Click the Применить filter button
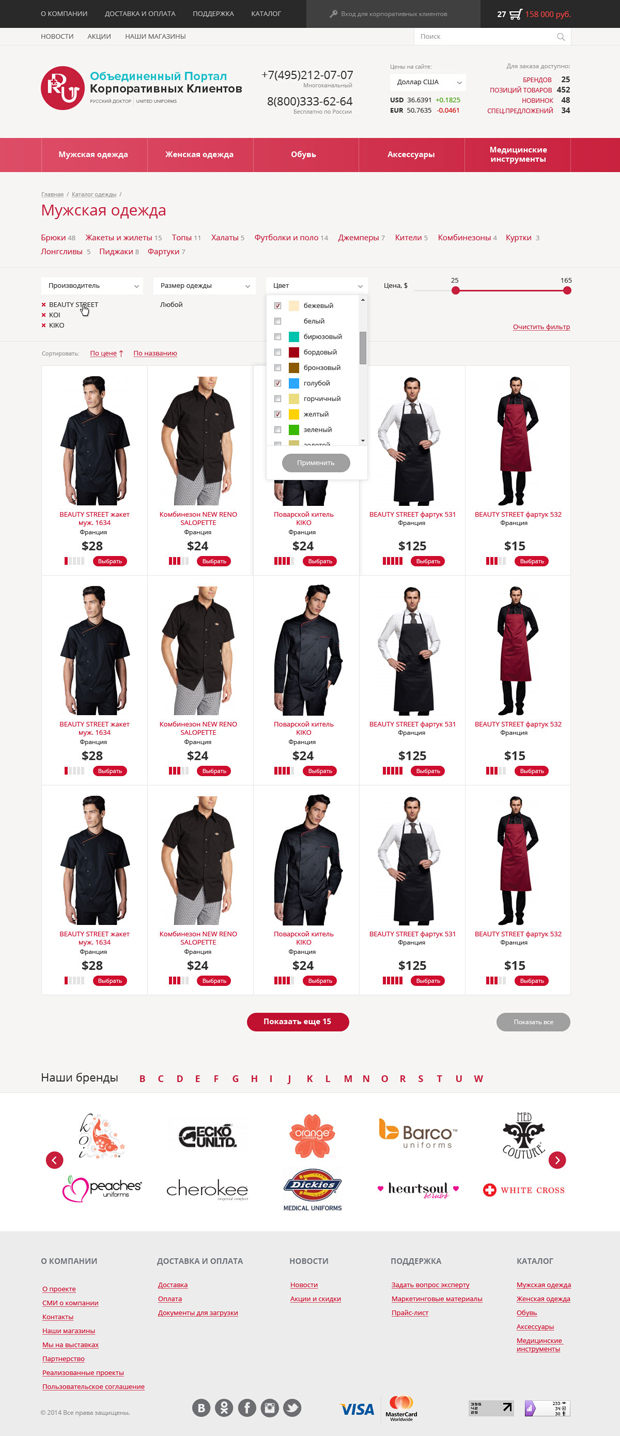The height and width of the screenshot is (1436, 620). click(x=316, y=463)
